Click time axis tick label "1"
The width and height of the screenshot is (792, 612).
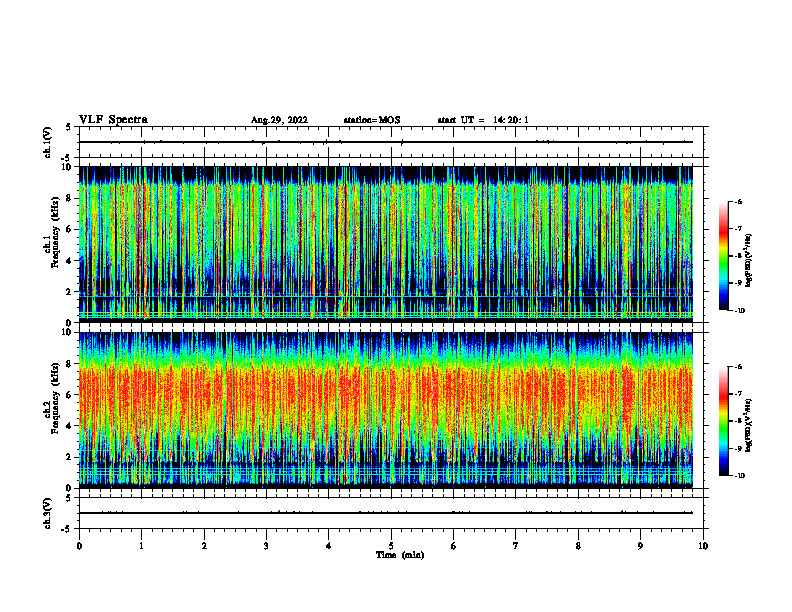(142, 546)
